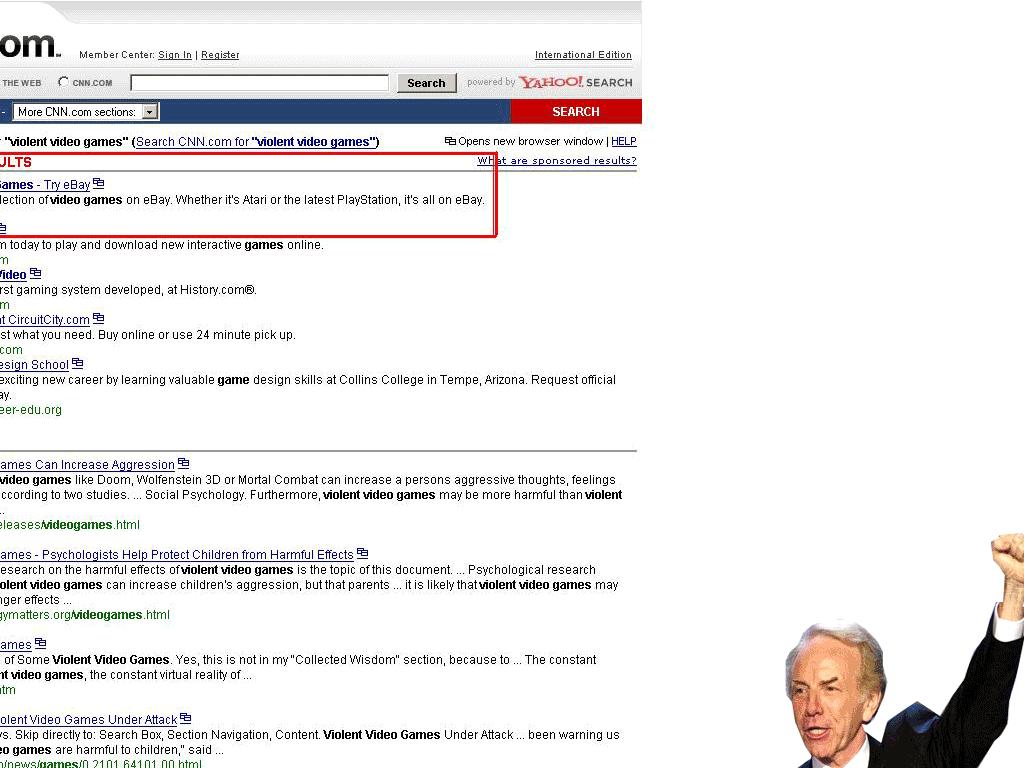Click new-window icon beside CircuitCity.com

99,318
